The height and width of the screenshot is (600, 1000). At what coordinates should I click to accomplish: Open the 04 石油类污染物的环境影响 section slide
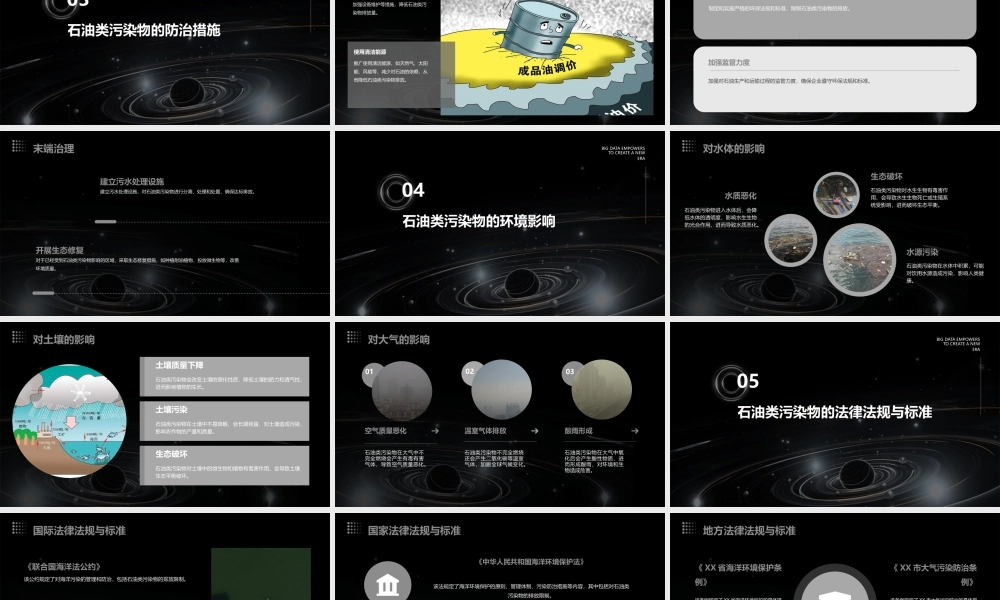click(x=500, y=223)
